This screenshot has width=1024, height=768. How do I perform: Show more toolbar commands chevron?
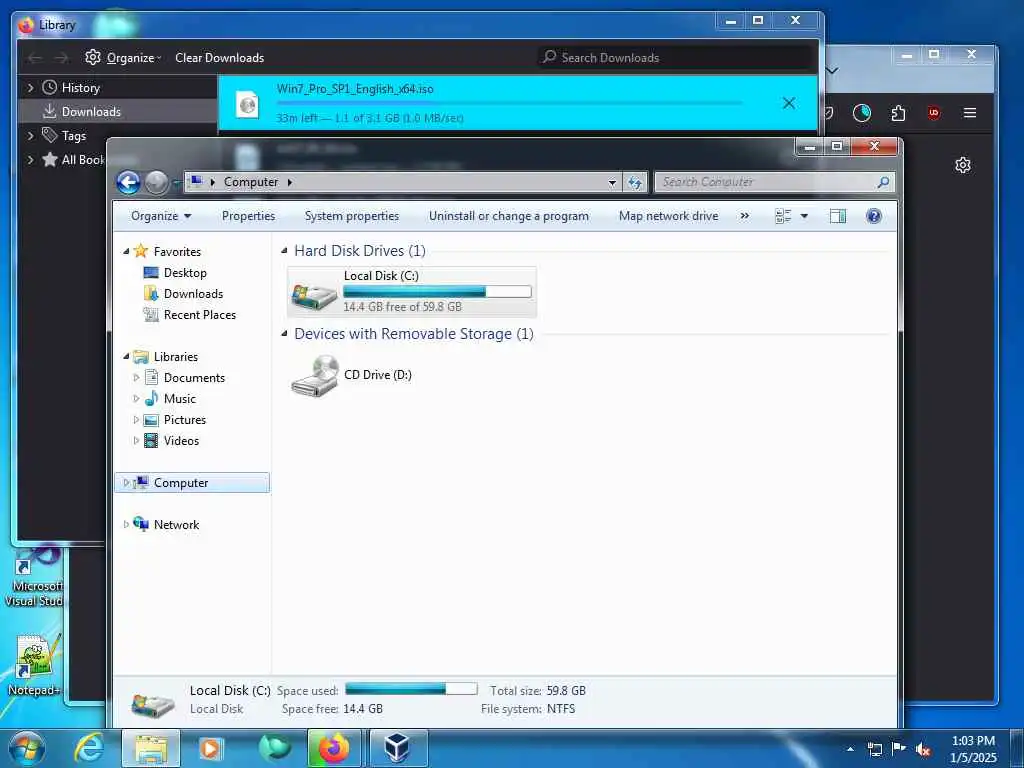pyautogui.click(x=744, y=216)
